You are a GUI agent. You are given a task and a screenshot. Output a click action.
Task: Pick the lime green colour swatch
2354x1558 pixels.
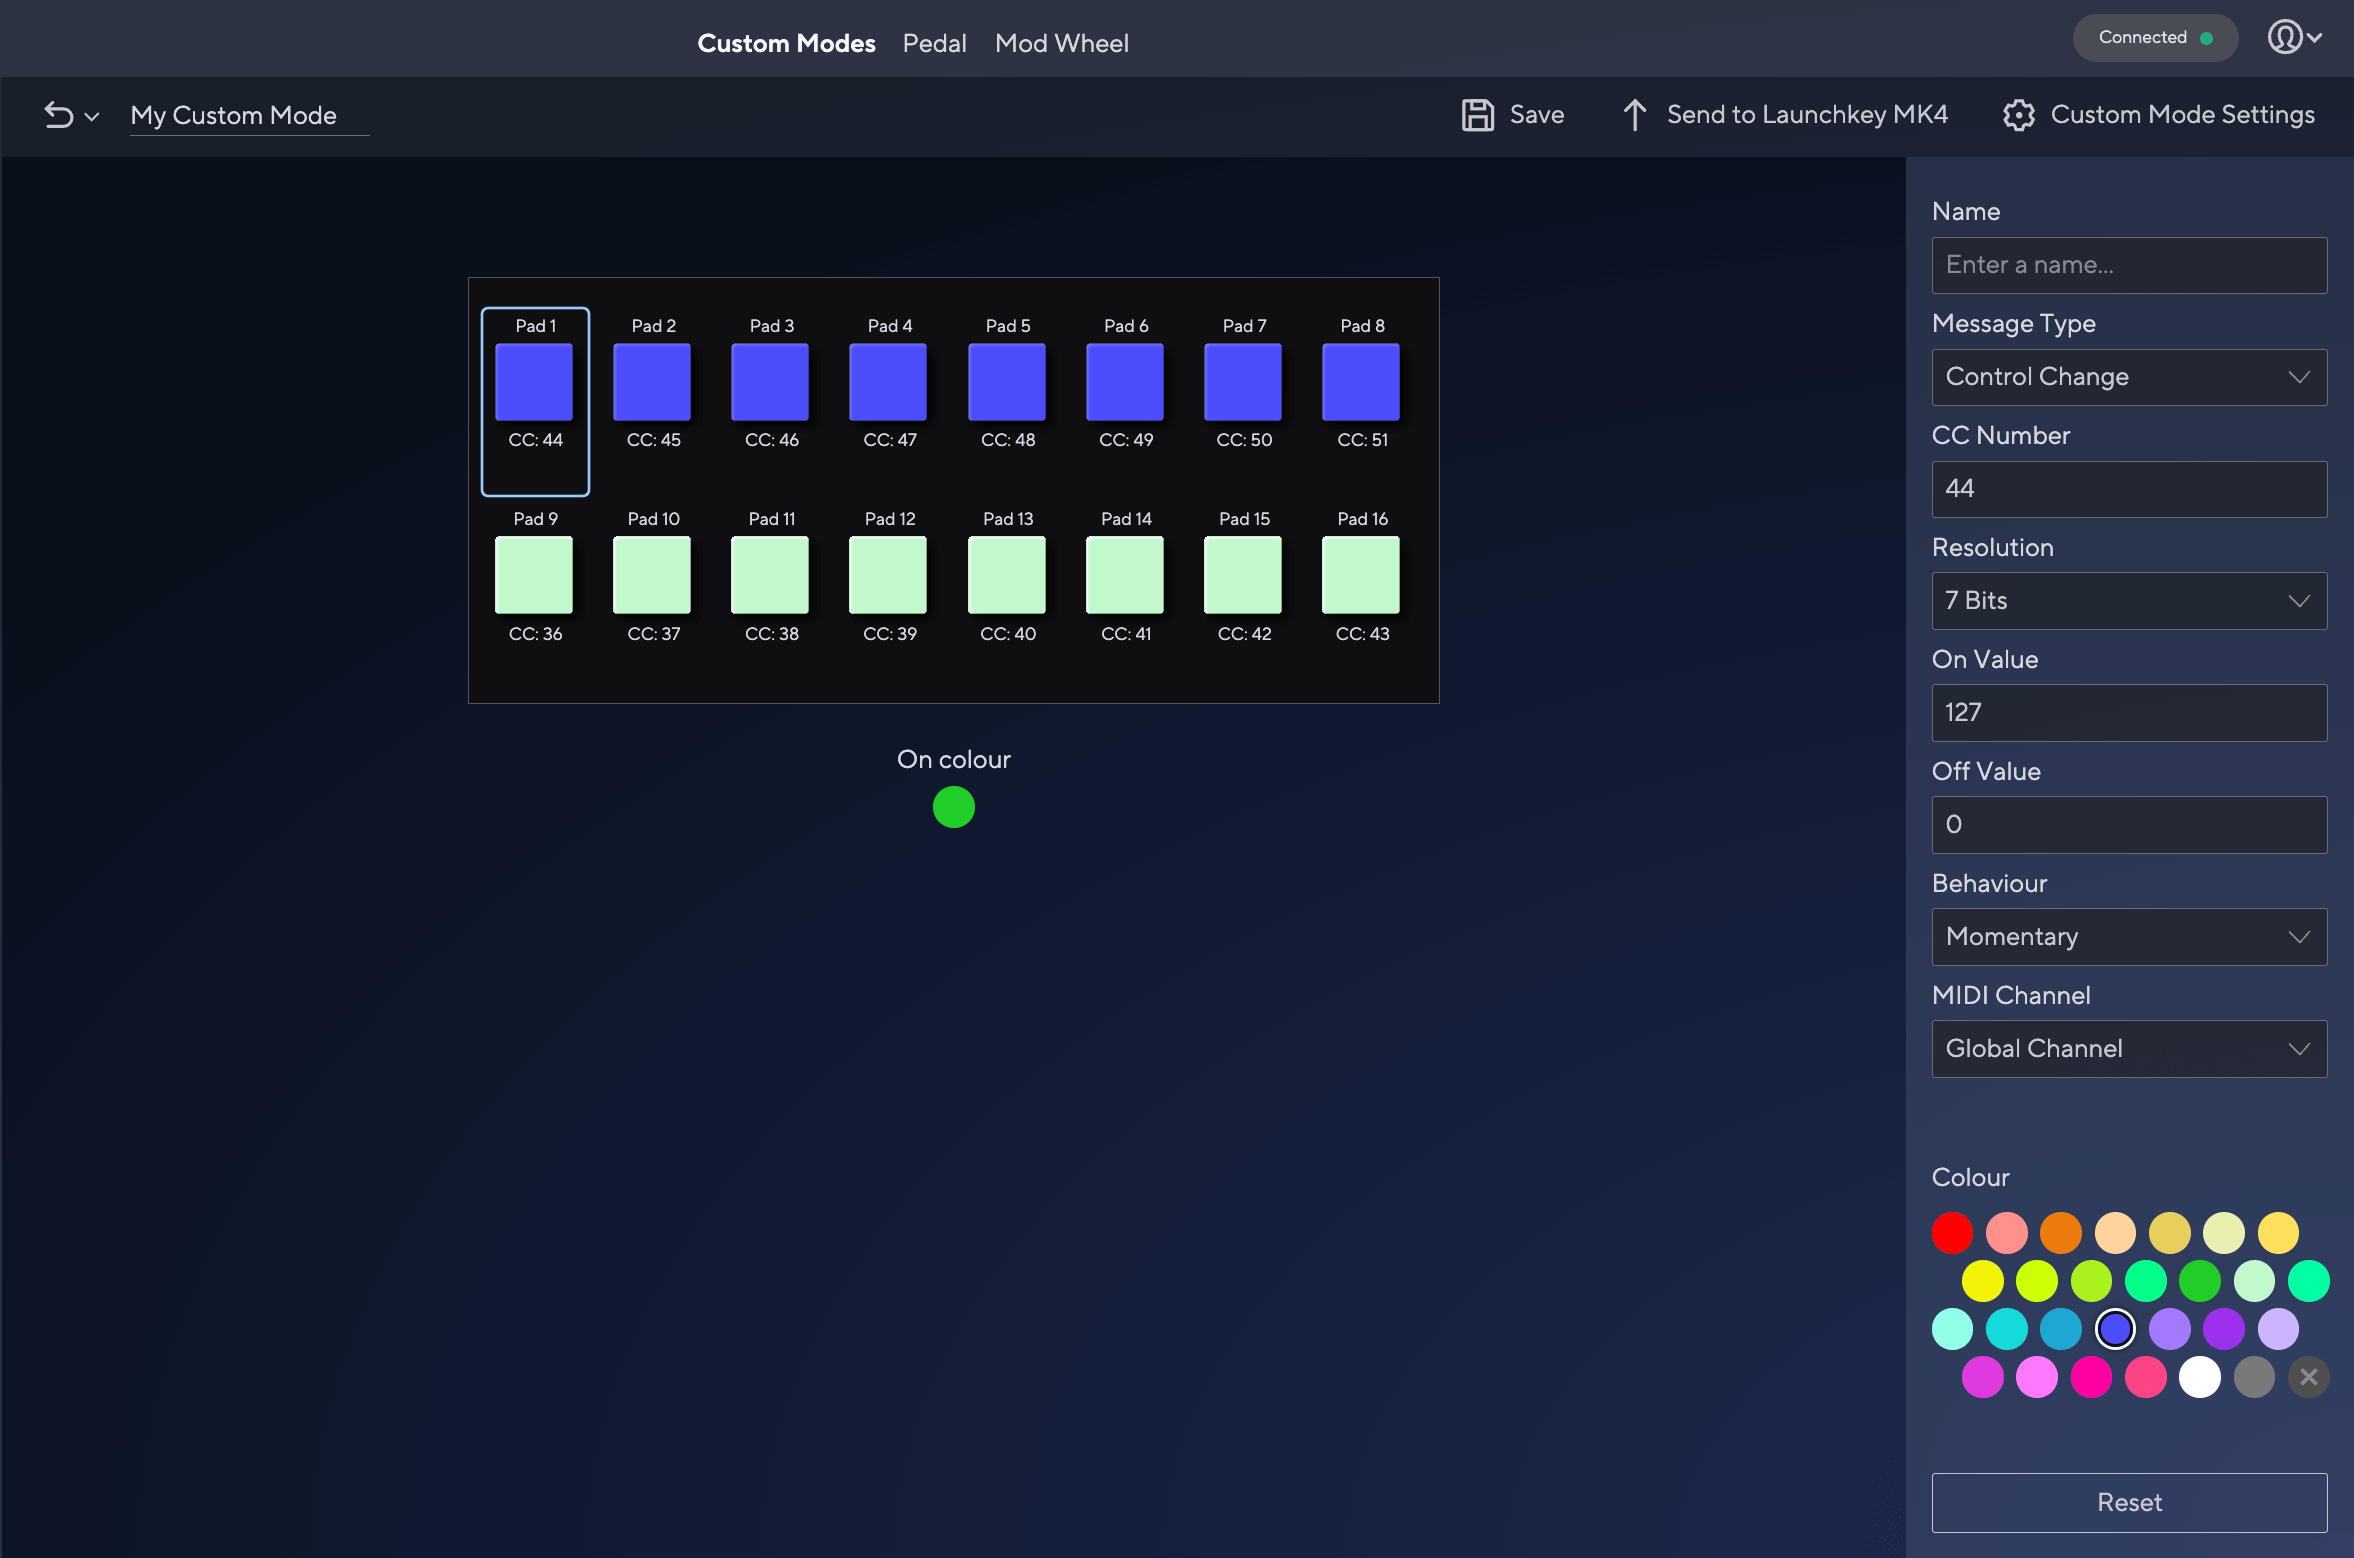point(2091,1281)
